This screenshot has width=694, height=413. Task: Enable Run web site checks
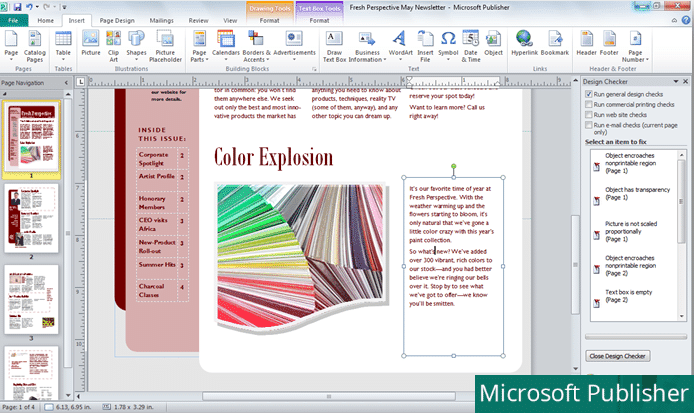(588, 115)
